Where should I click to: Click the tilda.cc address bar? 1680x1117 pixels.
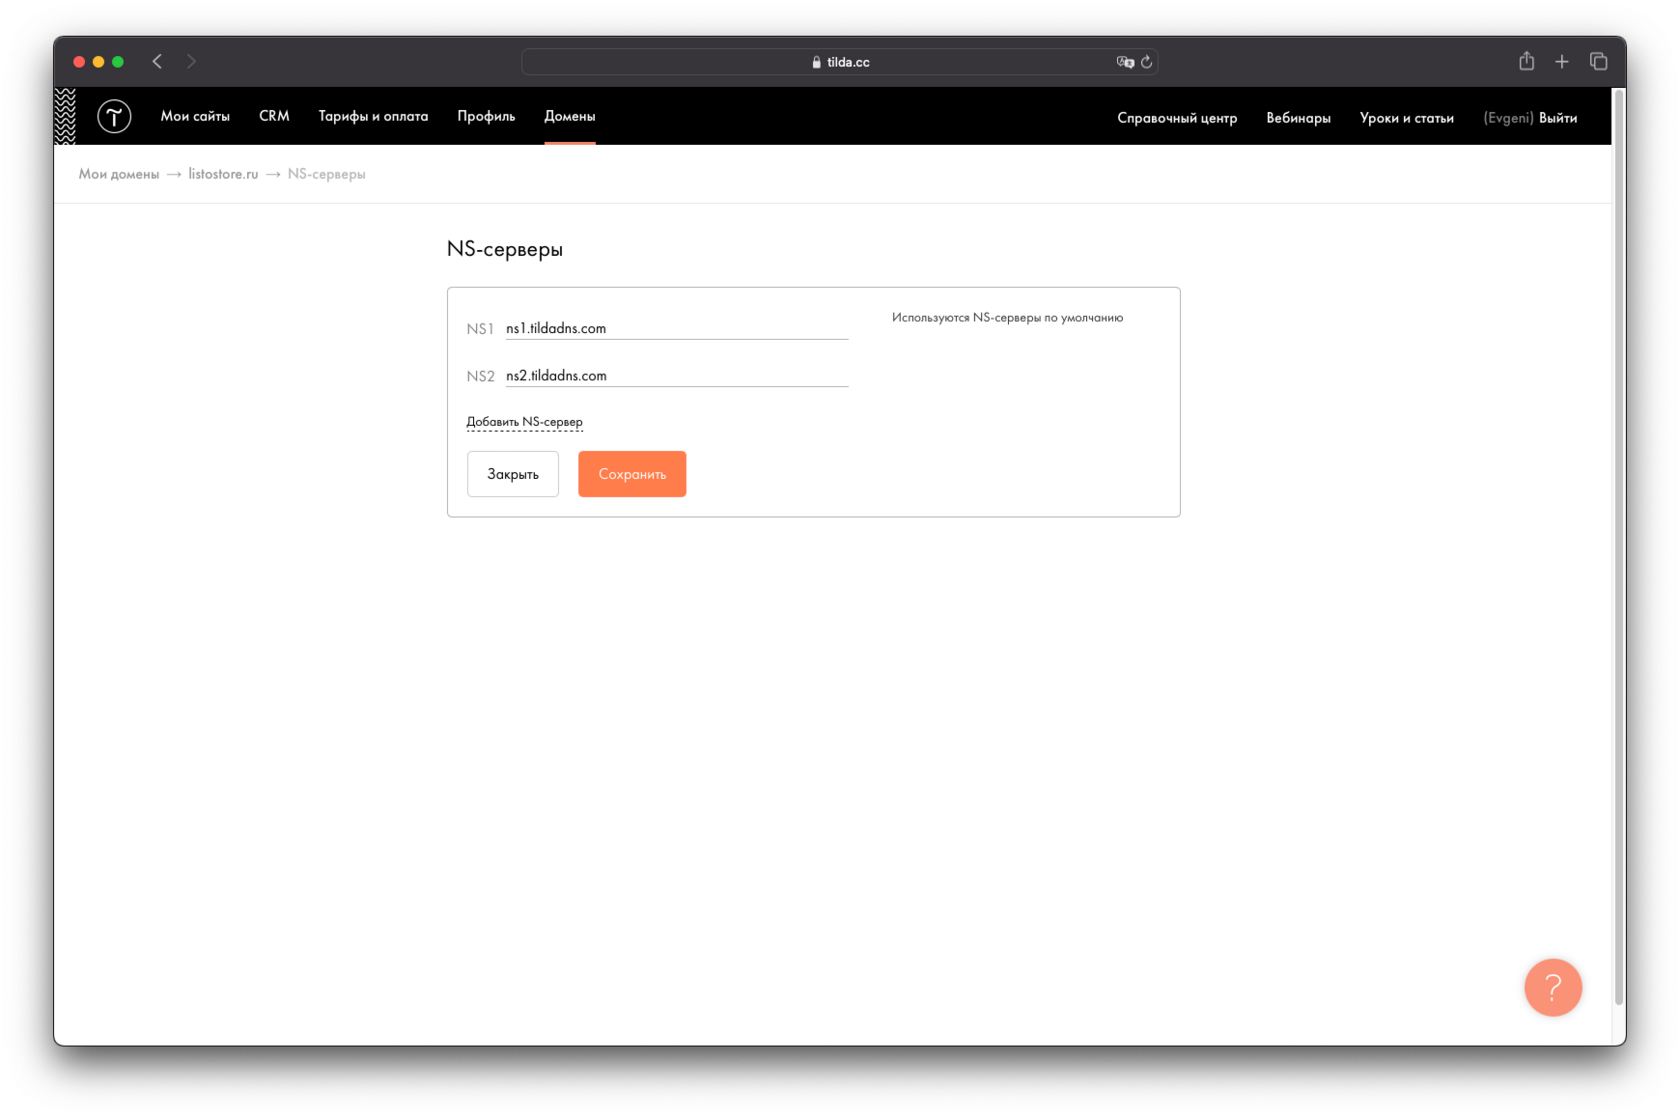point(840,62)
